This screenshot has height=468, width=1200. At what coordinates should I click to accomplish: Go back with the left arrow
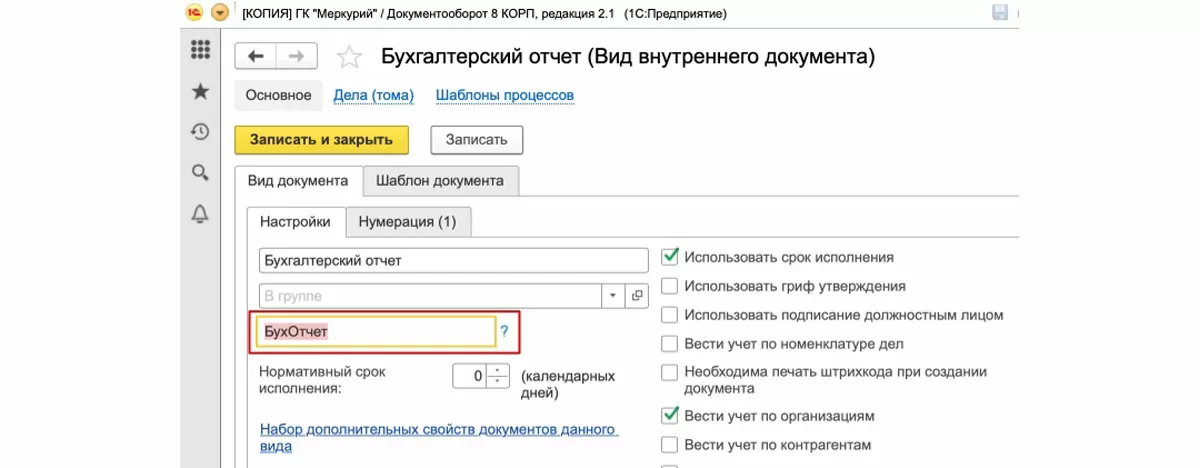tap(255, 56)
